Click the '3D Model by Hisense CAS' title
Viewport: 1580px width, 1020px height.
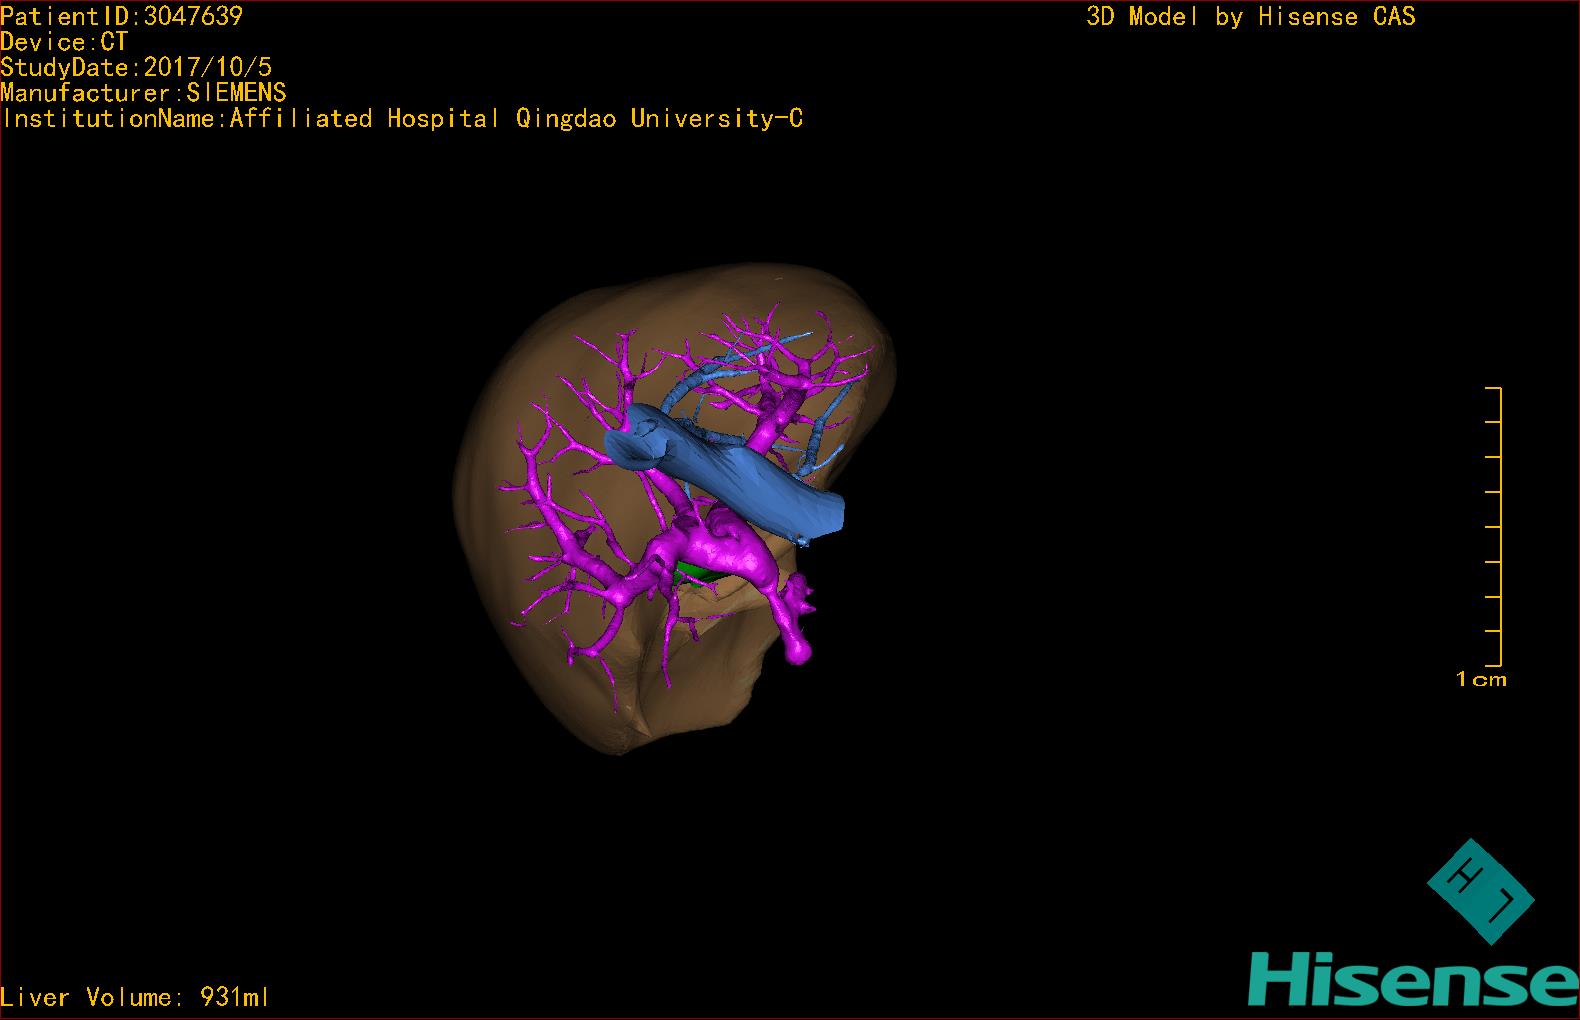pos(1250,16)
